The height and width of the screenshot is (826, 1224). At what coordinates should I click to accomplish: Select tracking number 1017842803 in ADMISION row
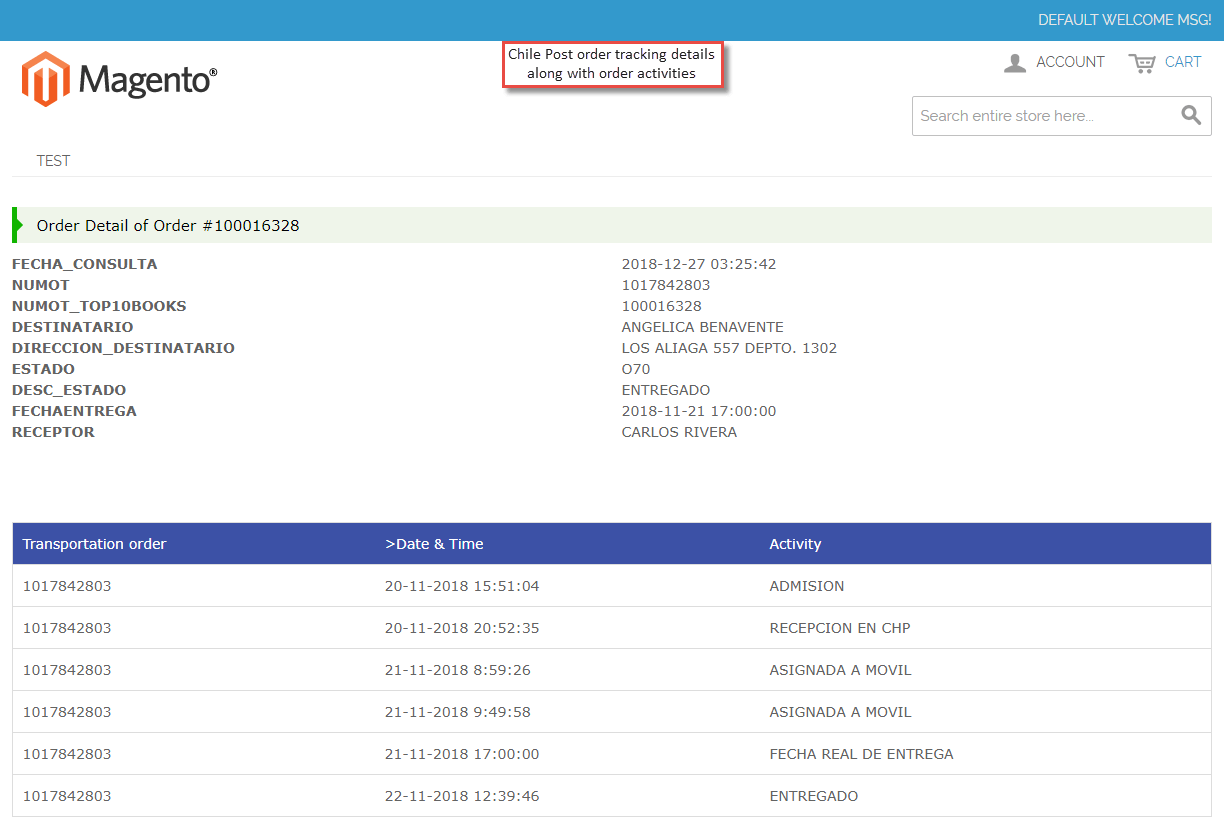coord(67,586)
